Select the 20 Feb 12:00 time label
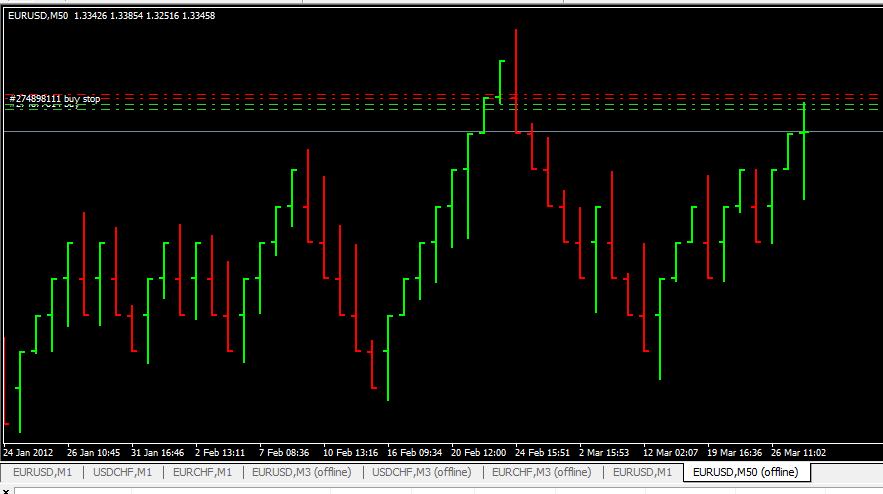This screenshot has width=883, height=494. (x=480, y=452)
